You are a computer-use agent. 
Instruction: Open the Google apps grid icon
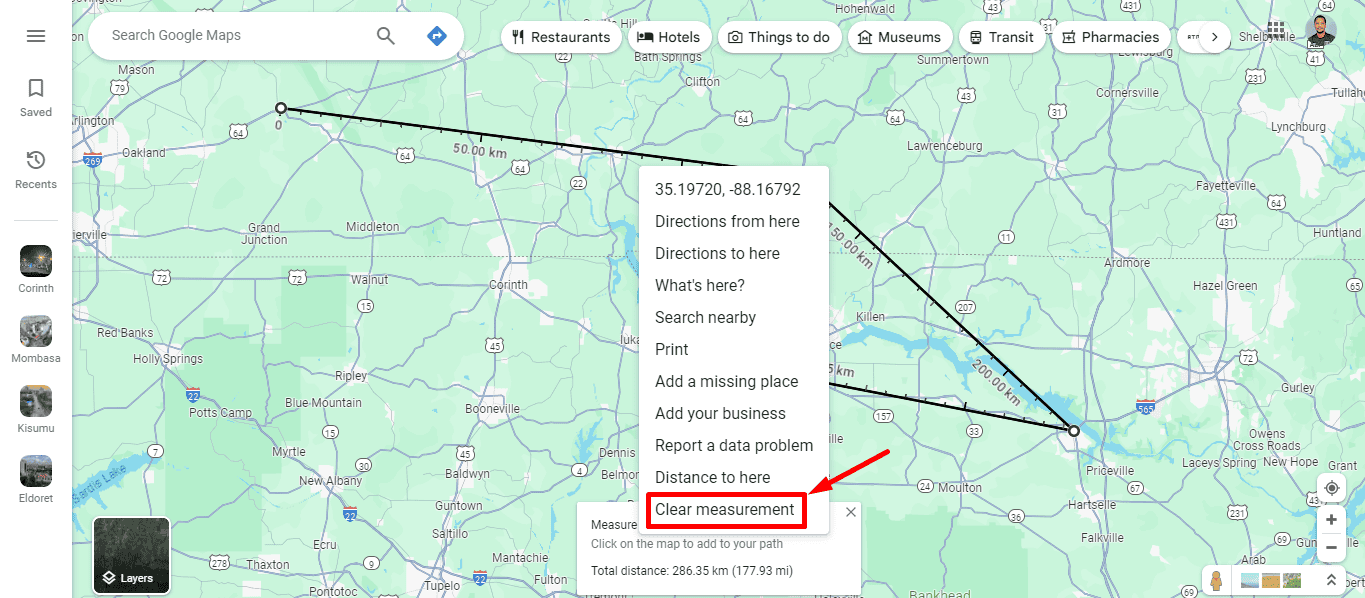tap(1276, 29)
